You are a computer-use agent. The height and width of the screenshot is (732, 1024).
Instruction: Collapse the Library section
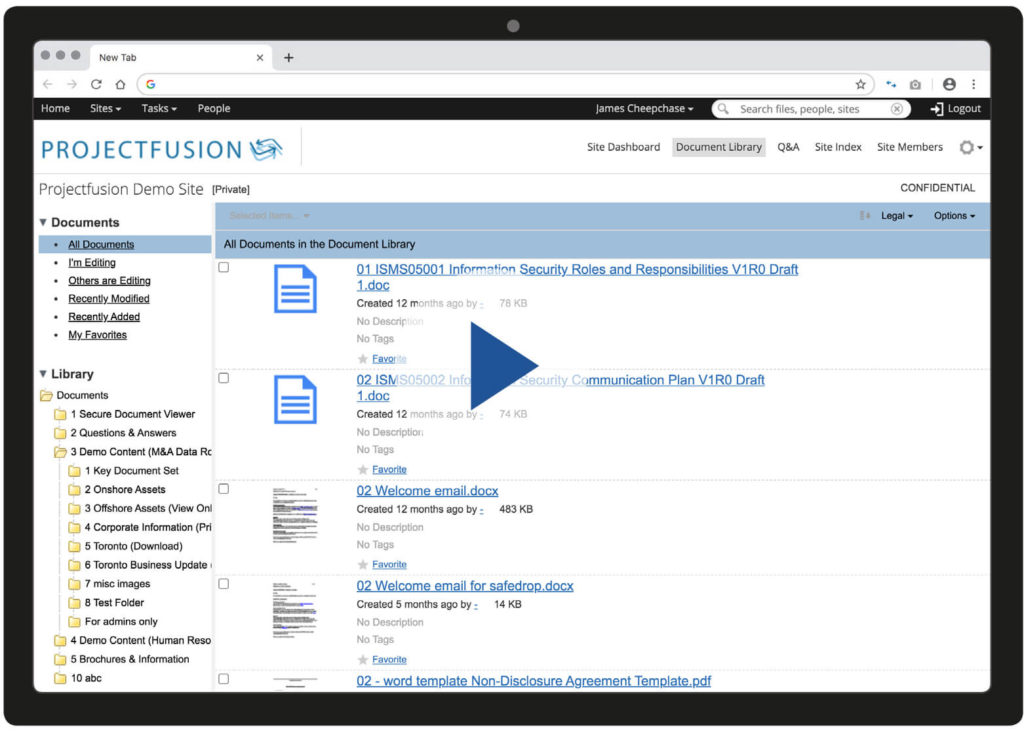(43, 374)
